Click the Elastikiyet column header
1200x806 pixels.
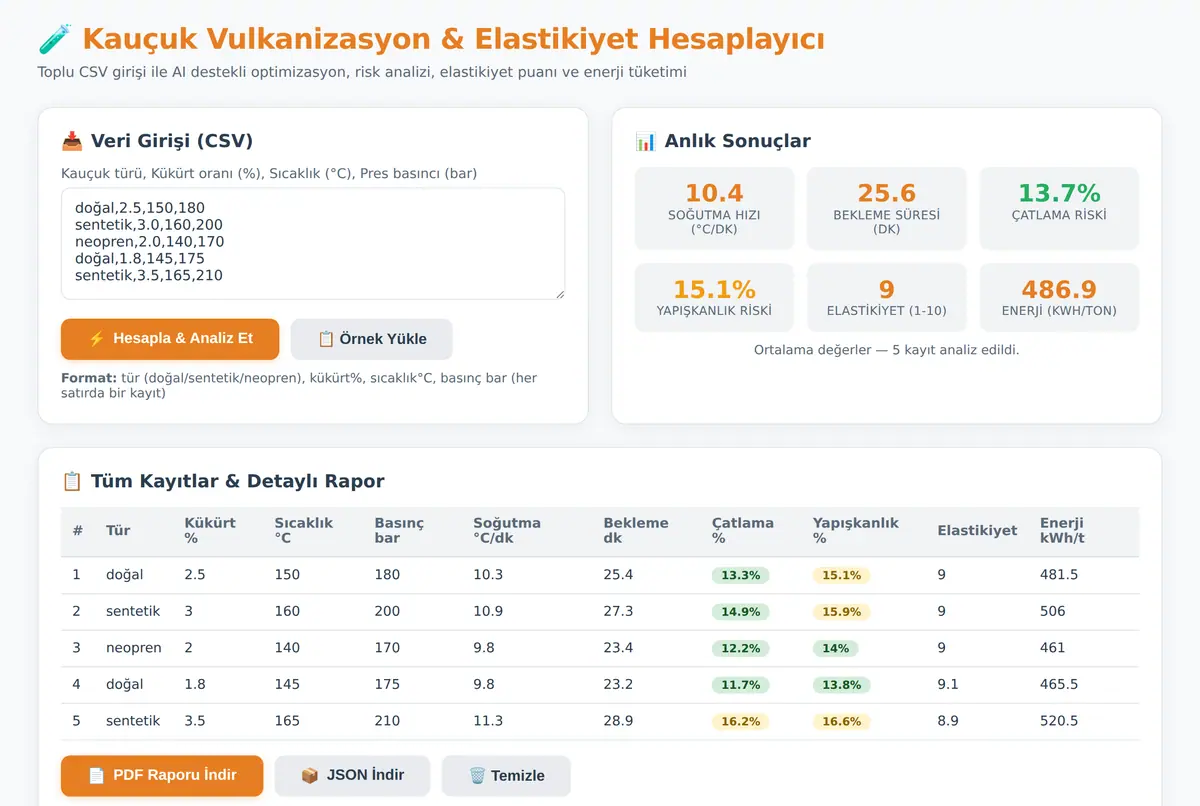pyautogui.click(x=977, y=530)
